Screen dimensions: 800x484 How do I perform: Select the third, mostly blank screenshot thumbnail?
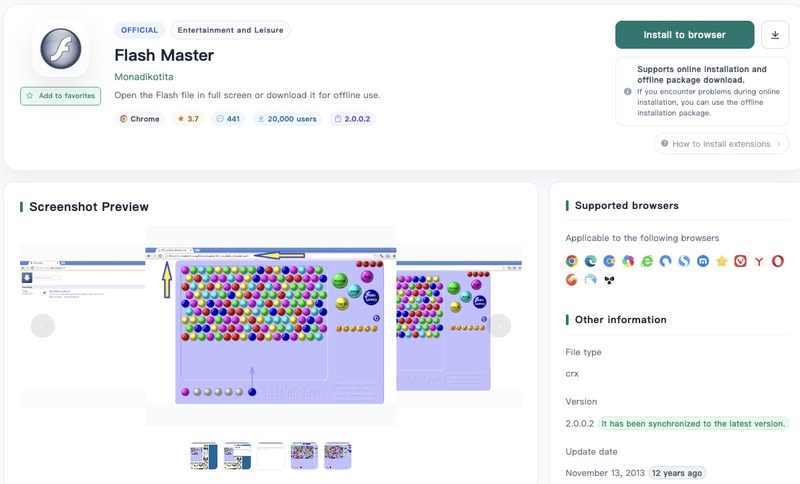click(271, 455)
